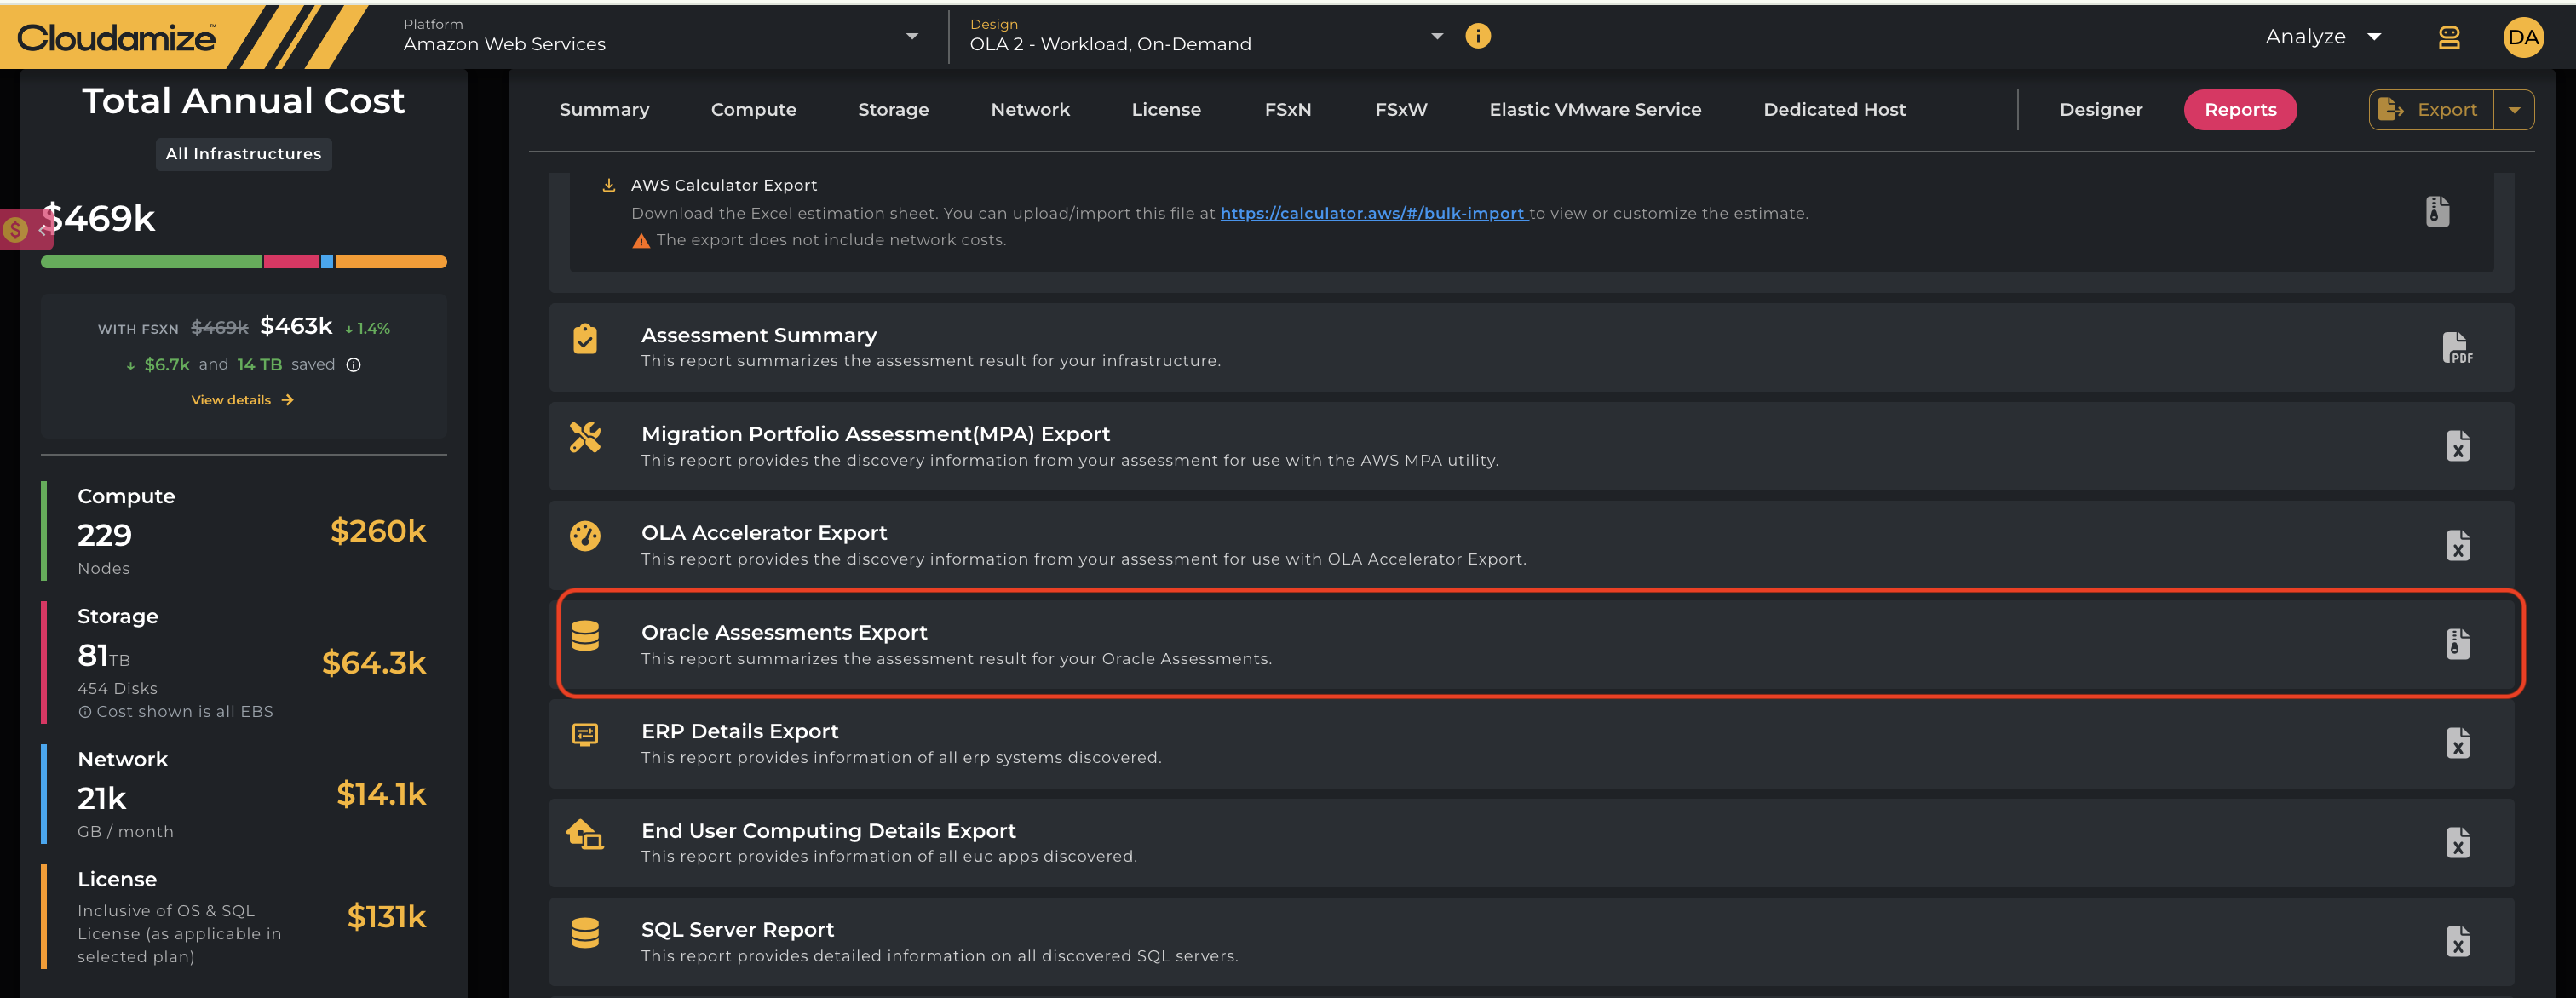2576x998 pixels.
Task: Click the design info icon in header
Action: [1477, 36]
